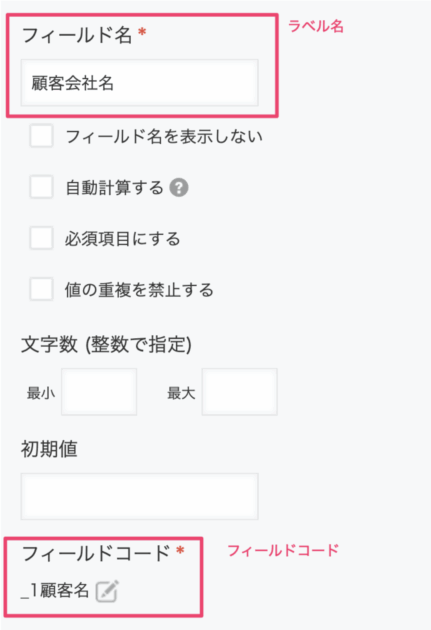Image resolution: width=431 pixels, height=630 pixels.
Task: Click the red ラベル名 annotation
Action: (316, 26)
